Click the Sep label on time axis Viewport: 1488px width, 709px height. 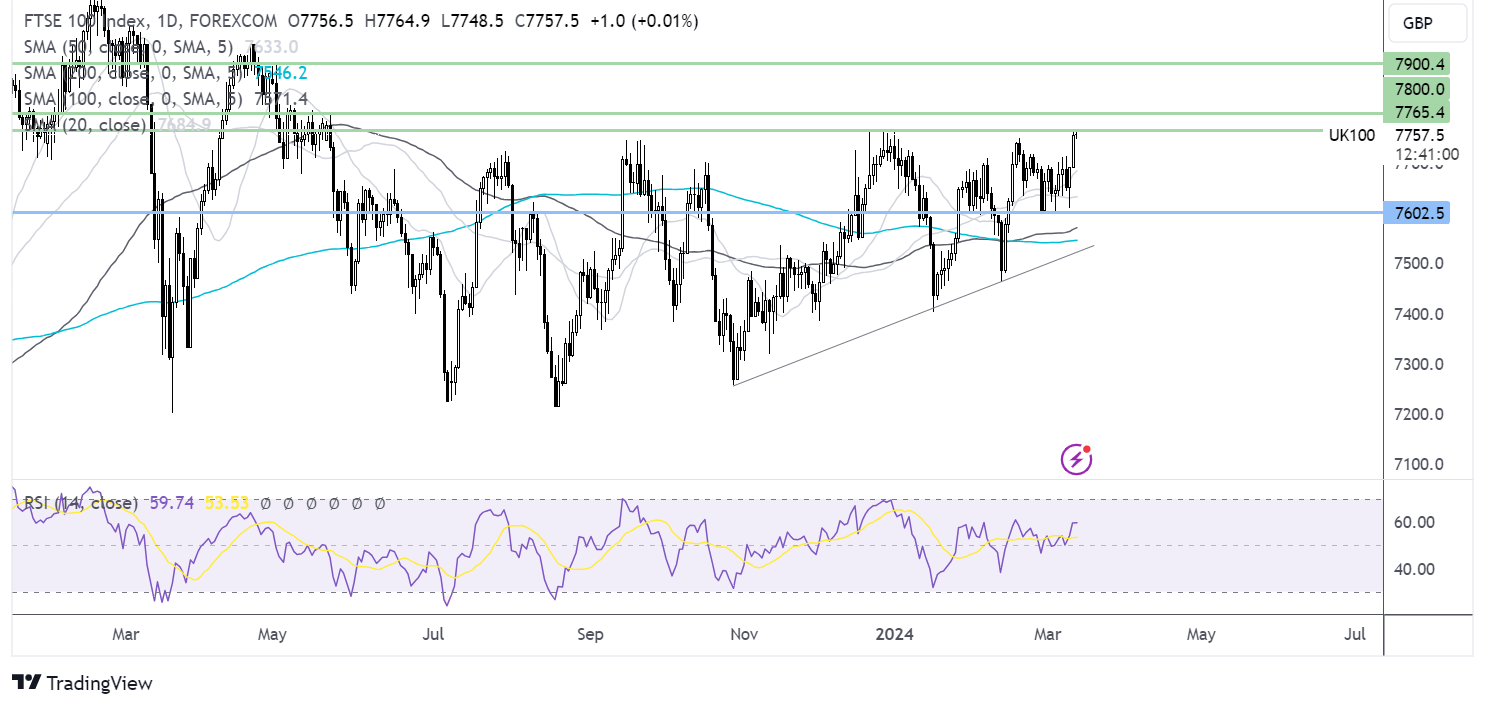coord(591,634)
